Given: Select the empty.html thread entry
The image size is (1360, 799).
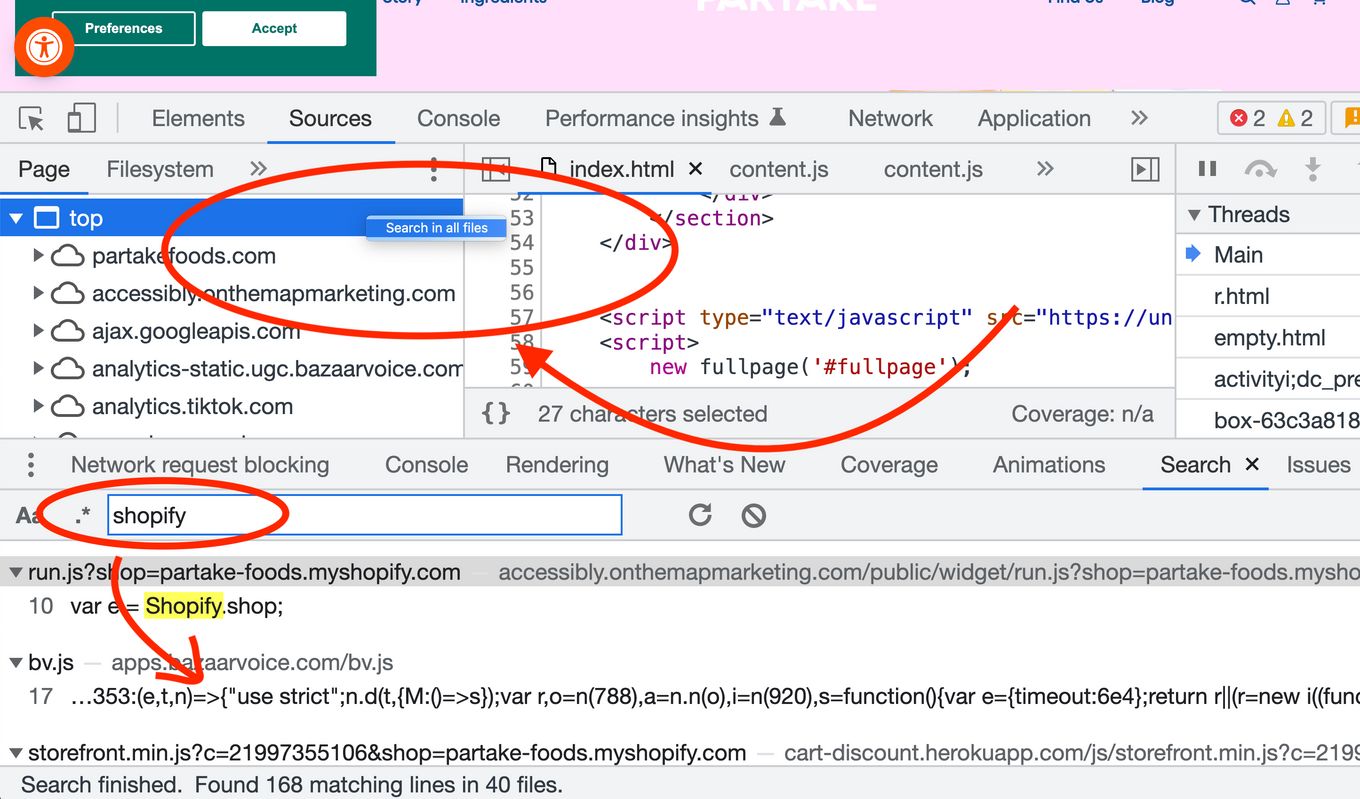Looking at the screenshot, I should pyautogui.click(x=1269, y=338).
